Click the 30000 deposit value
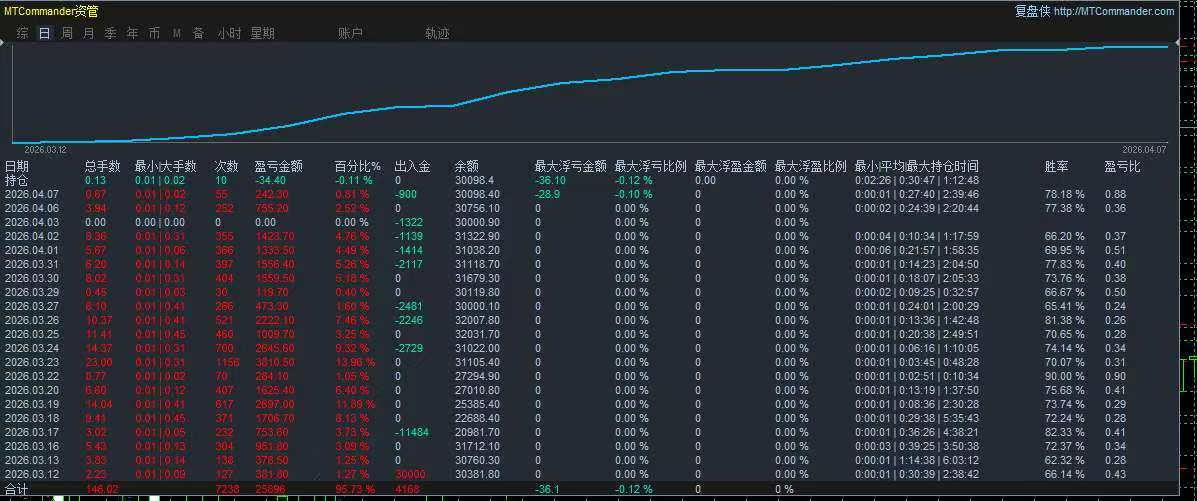Screen dimensions: 1197x501 410,474
